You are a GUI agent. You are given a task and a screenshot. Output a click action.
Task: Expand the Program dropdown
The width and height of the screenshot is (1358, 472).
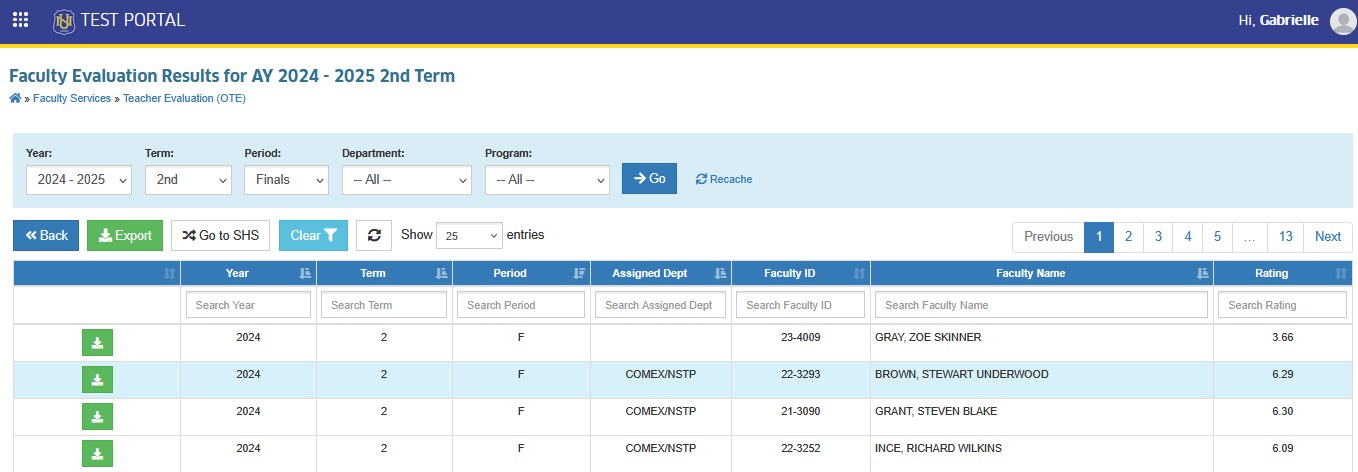coord(547,180)
